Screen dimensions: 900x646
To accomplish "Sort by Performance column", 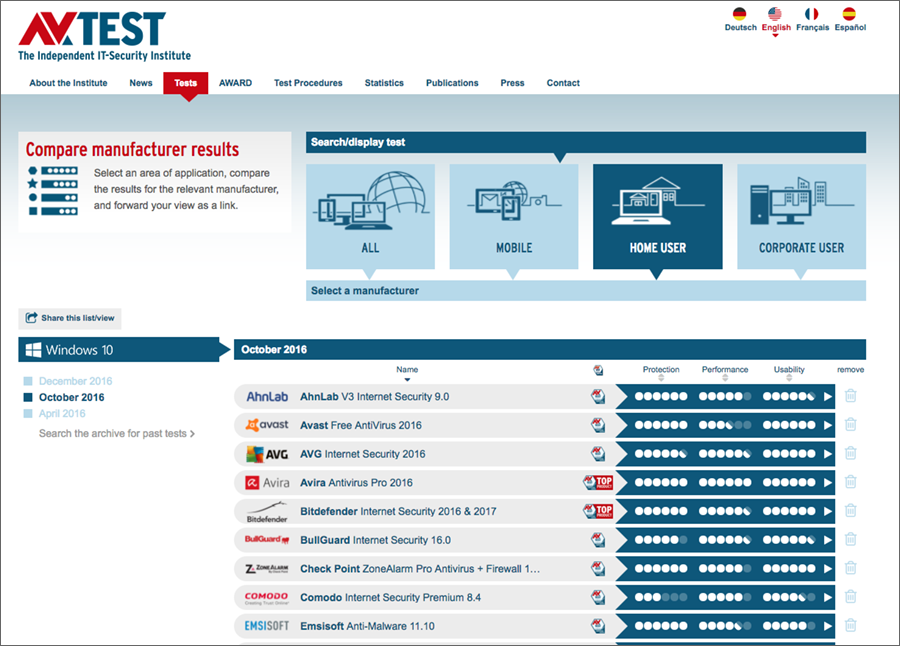I will click(725, 372).
